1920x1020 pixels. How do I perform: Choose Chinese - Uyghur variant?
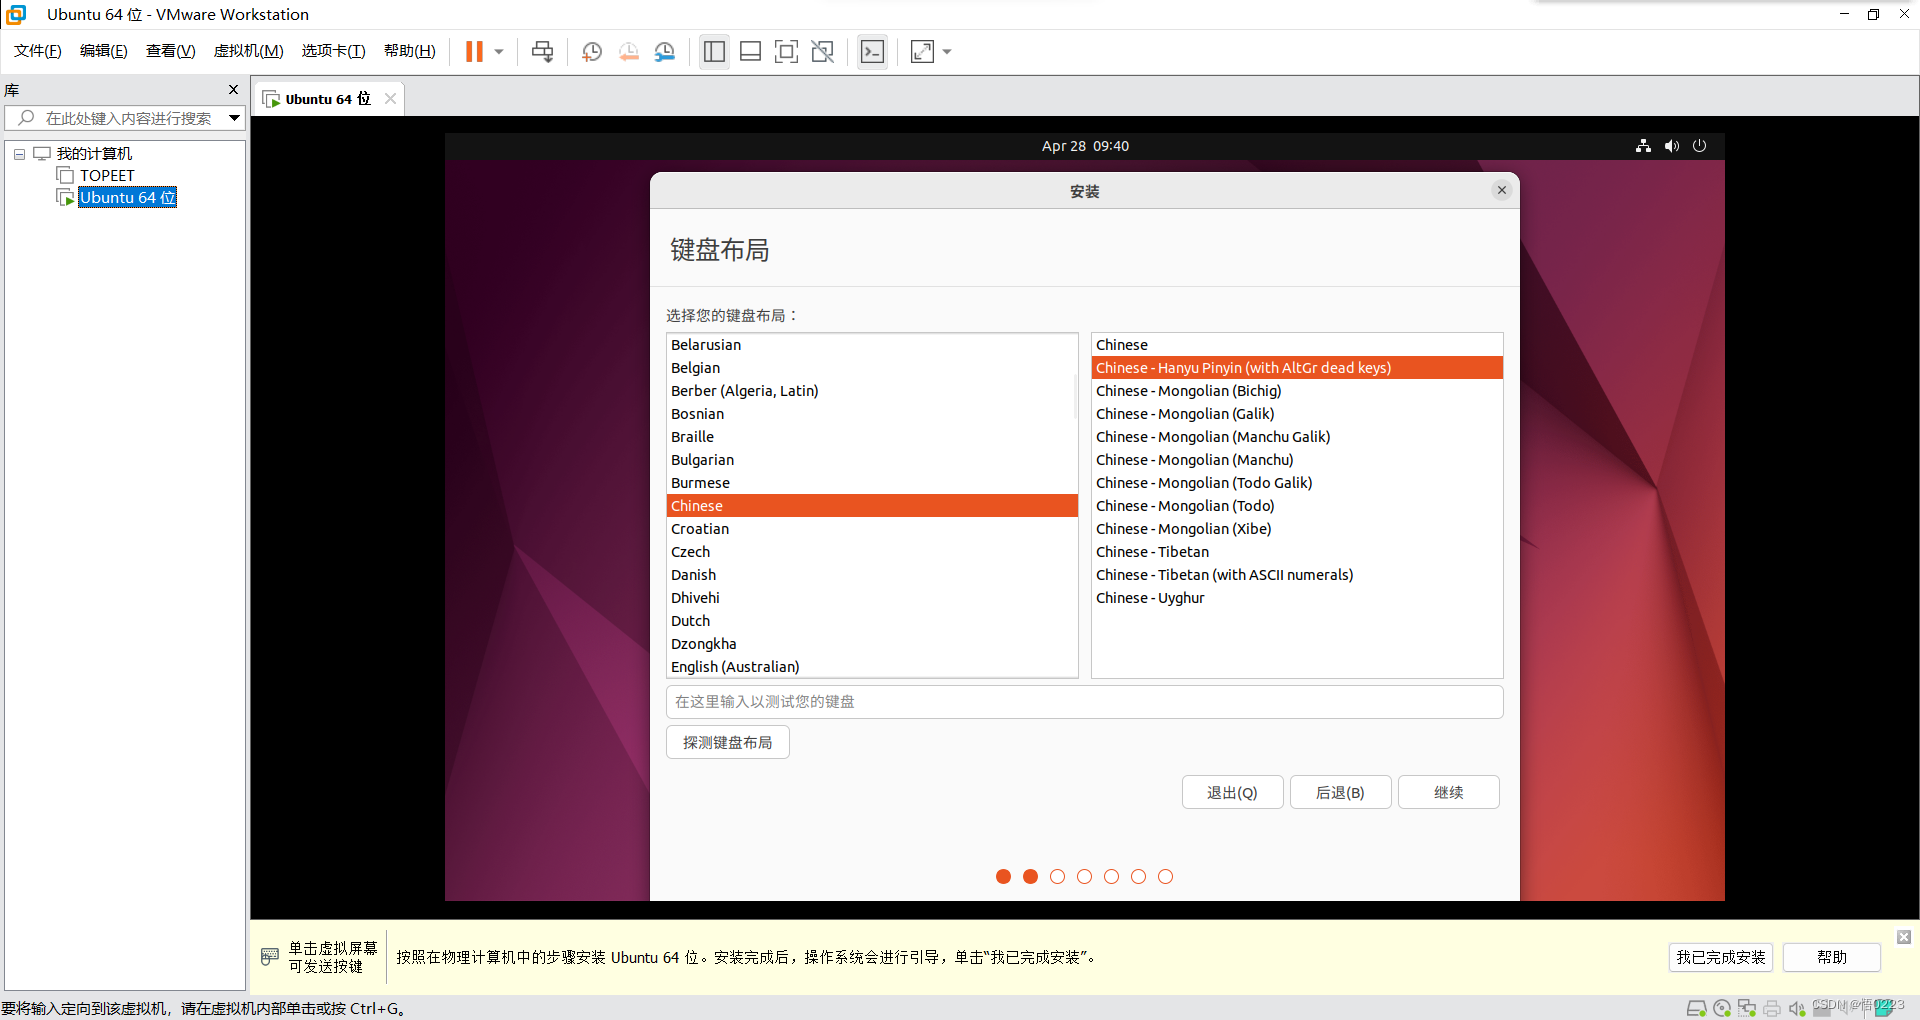coord(1297,598)
